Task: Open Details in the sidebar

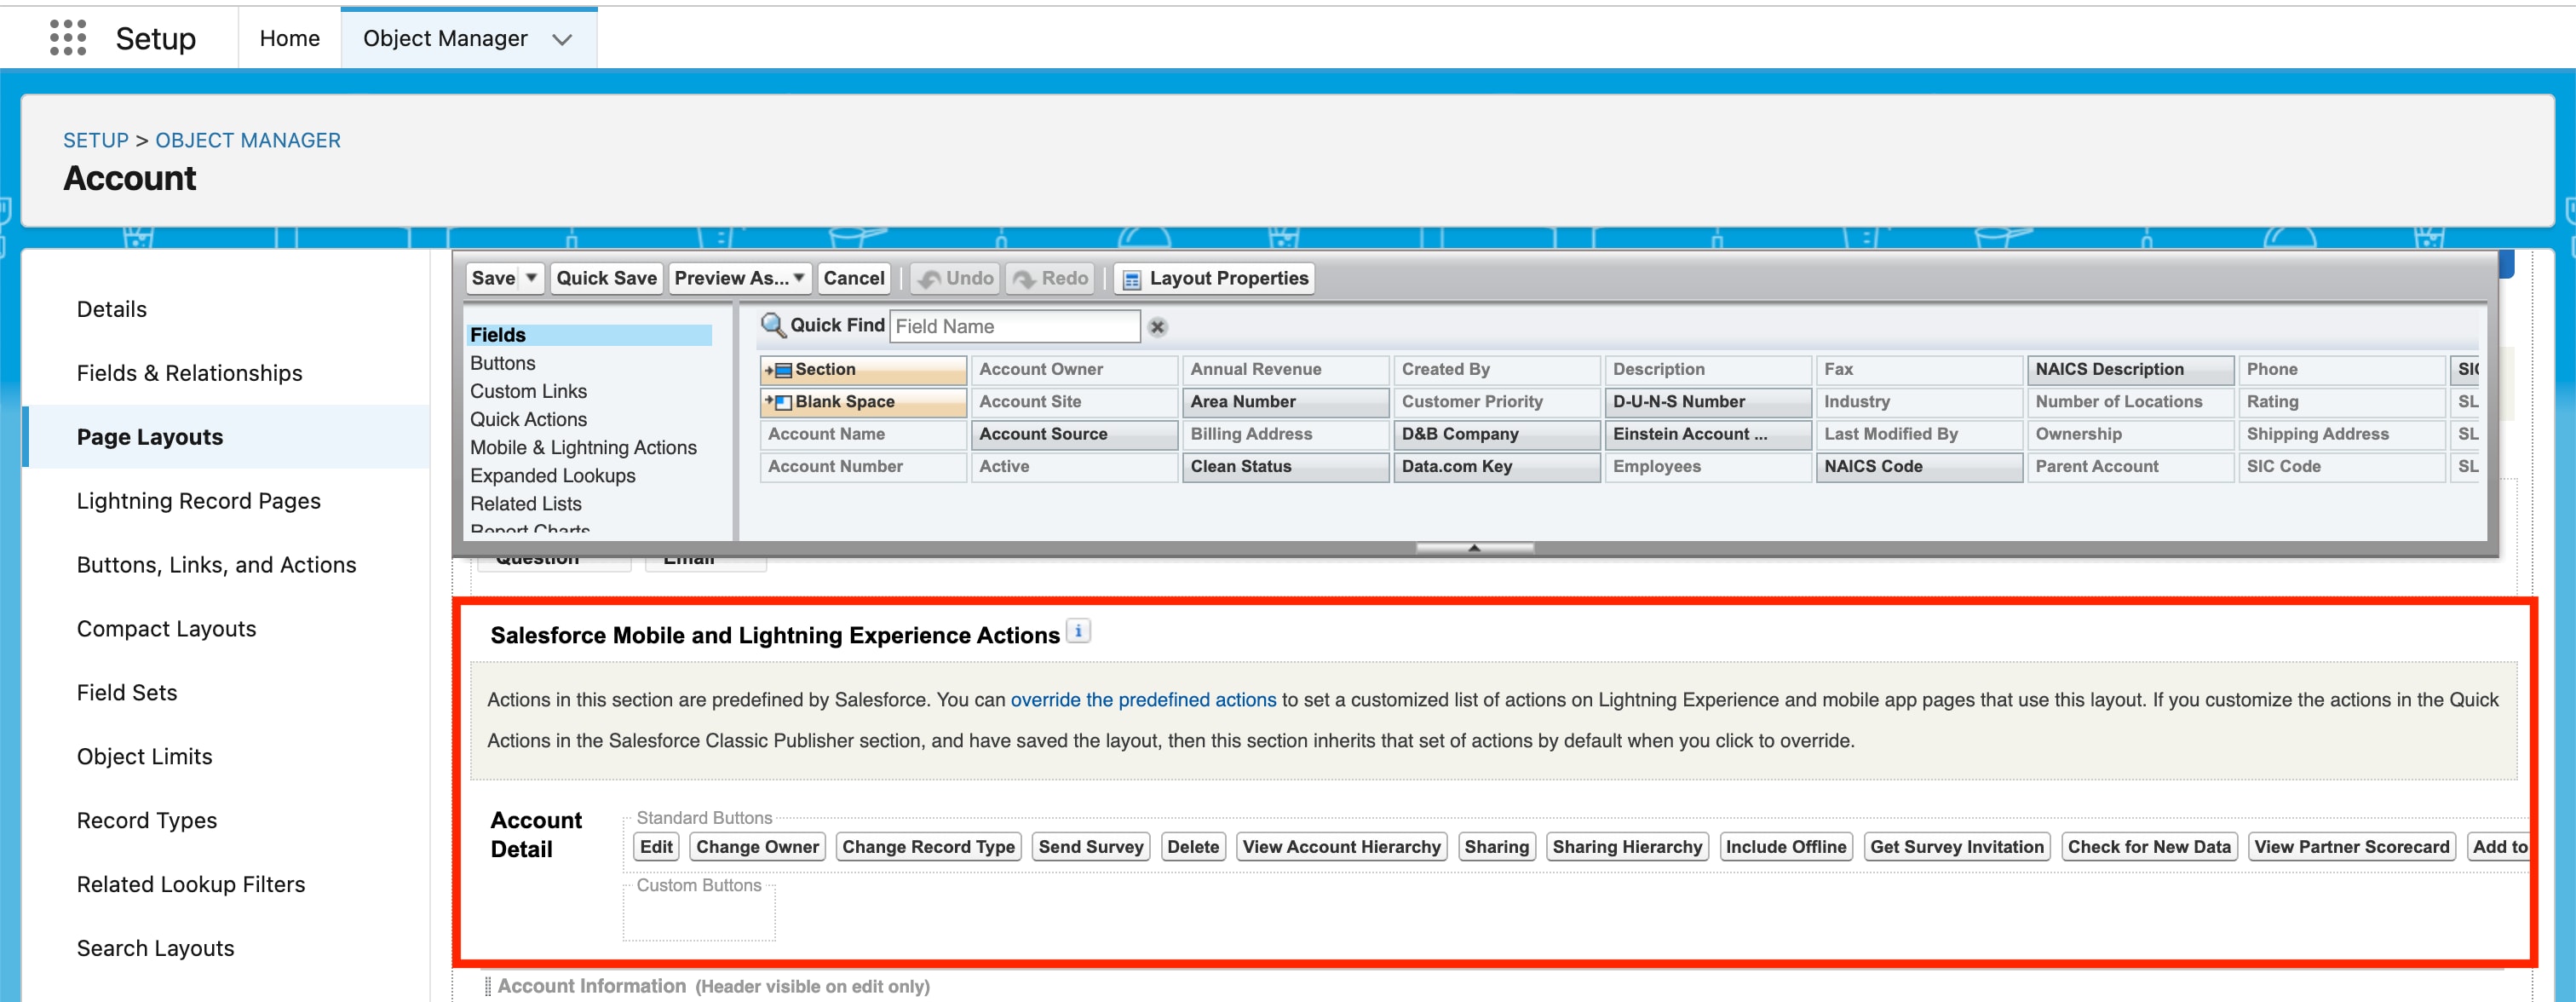Action: tap(112, 309)
